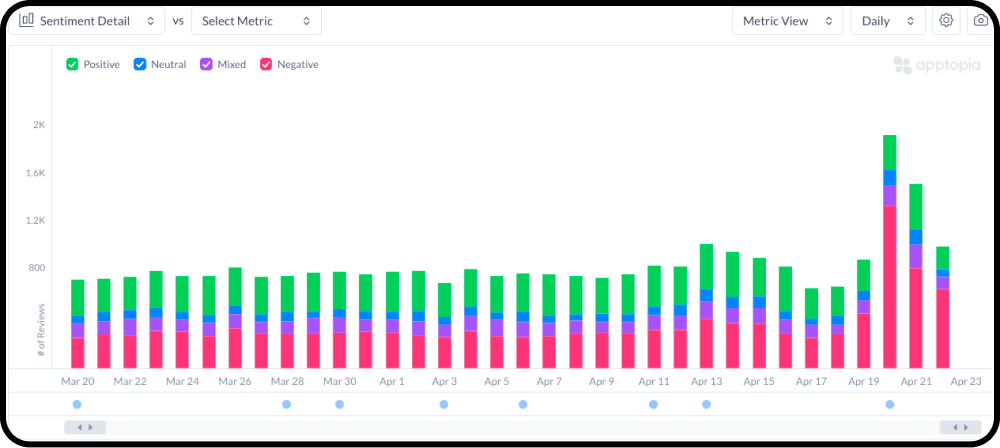The width and height of the screenshot is (1000, 448).
Task: Disable the Mixed sentiment checkbox
Action: pos(206,64)
